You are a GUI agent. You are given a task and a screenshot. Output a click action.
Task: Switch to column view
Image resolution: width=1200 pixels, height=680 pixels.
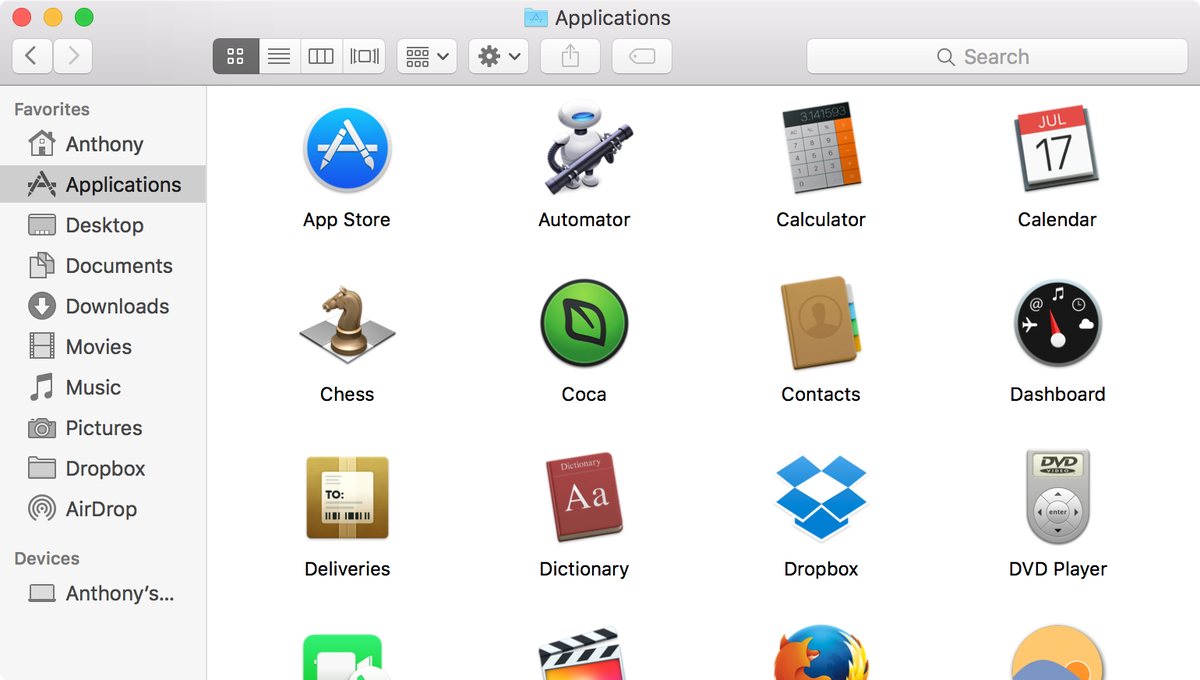point(321,56)
